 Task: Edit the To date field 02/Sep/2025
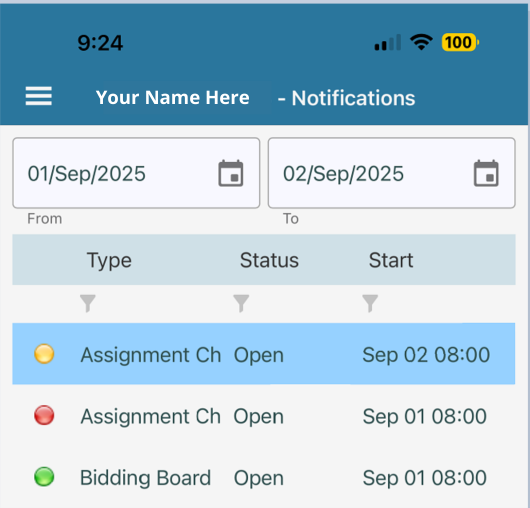[392, 173]
